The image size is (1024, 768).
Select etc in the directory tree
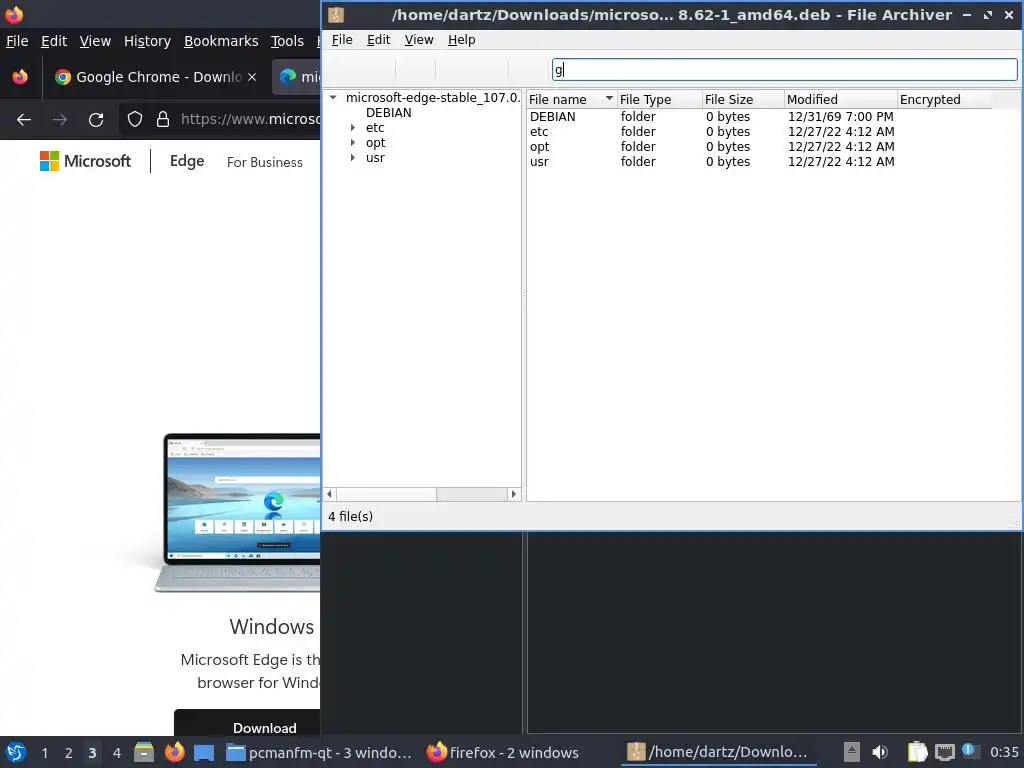(375, 128)
